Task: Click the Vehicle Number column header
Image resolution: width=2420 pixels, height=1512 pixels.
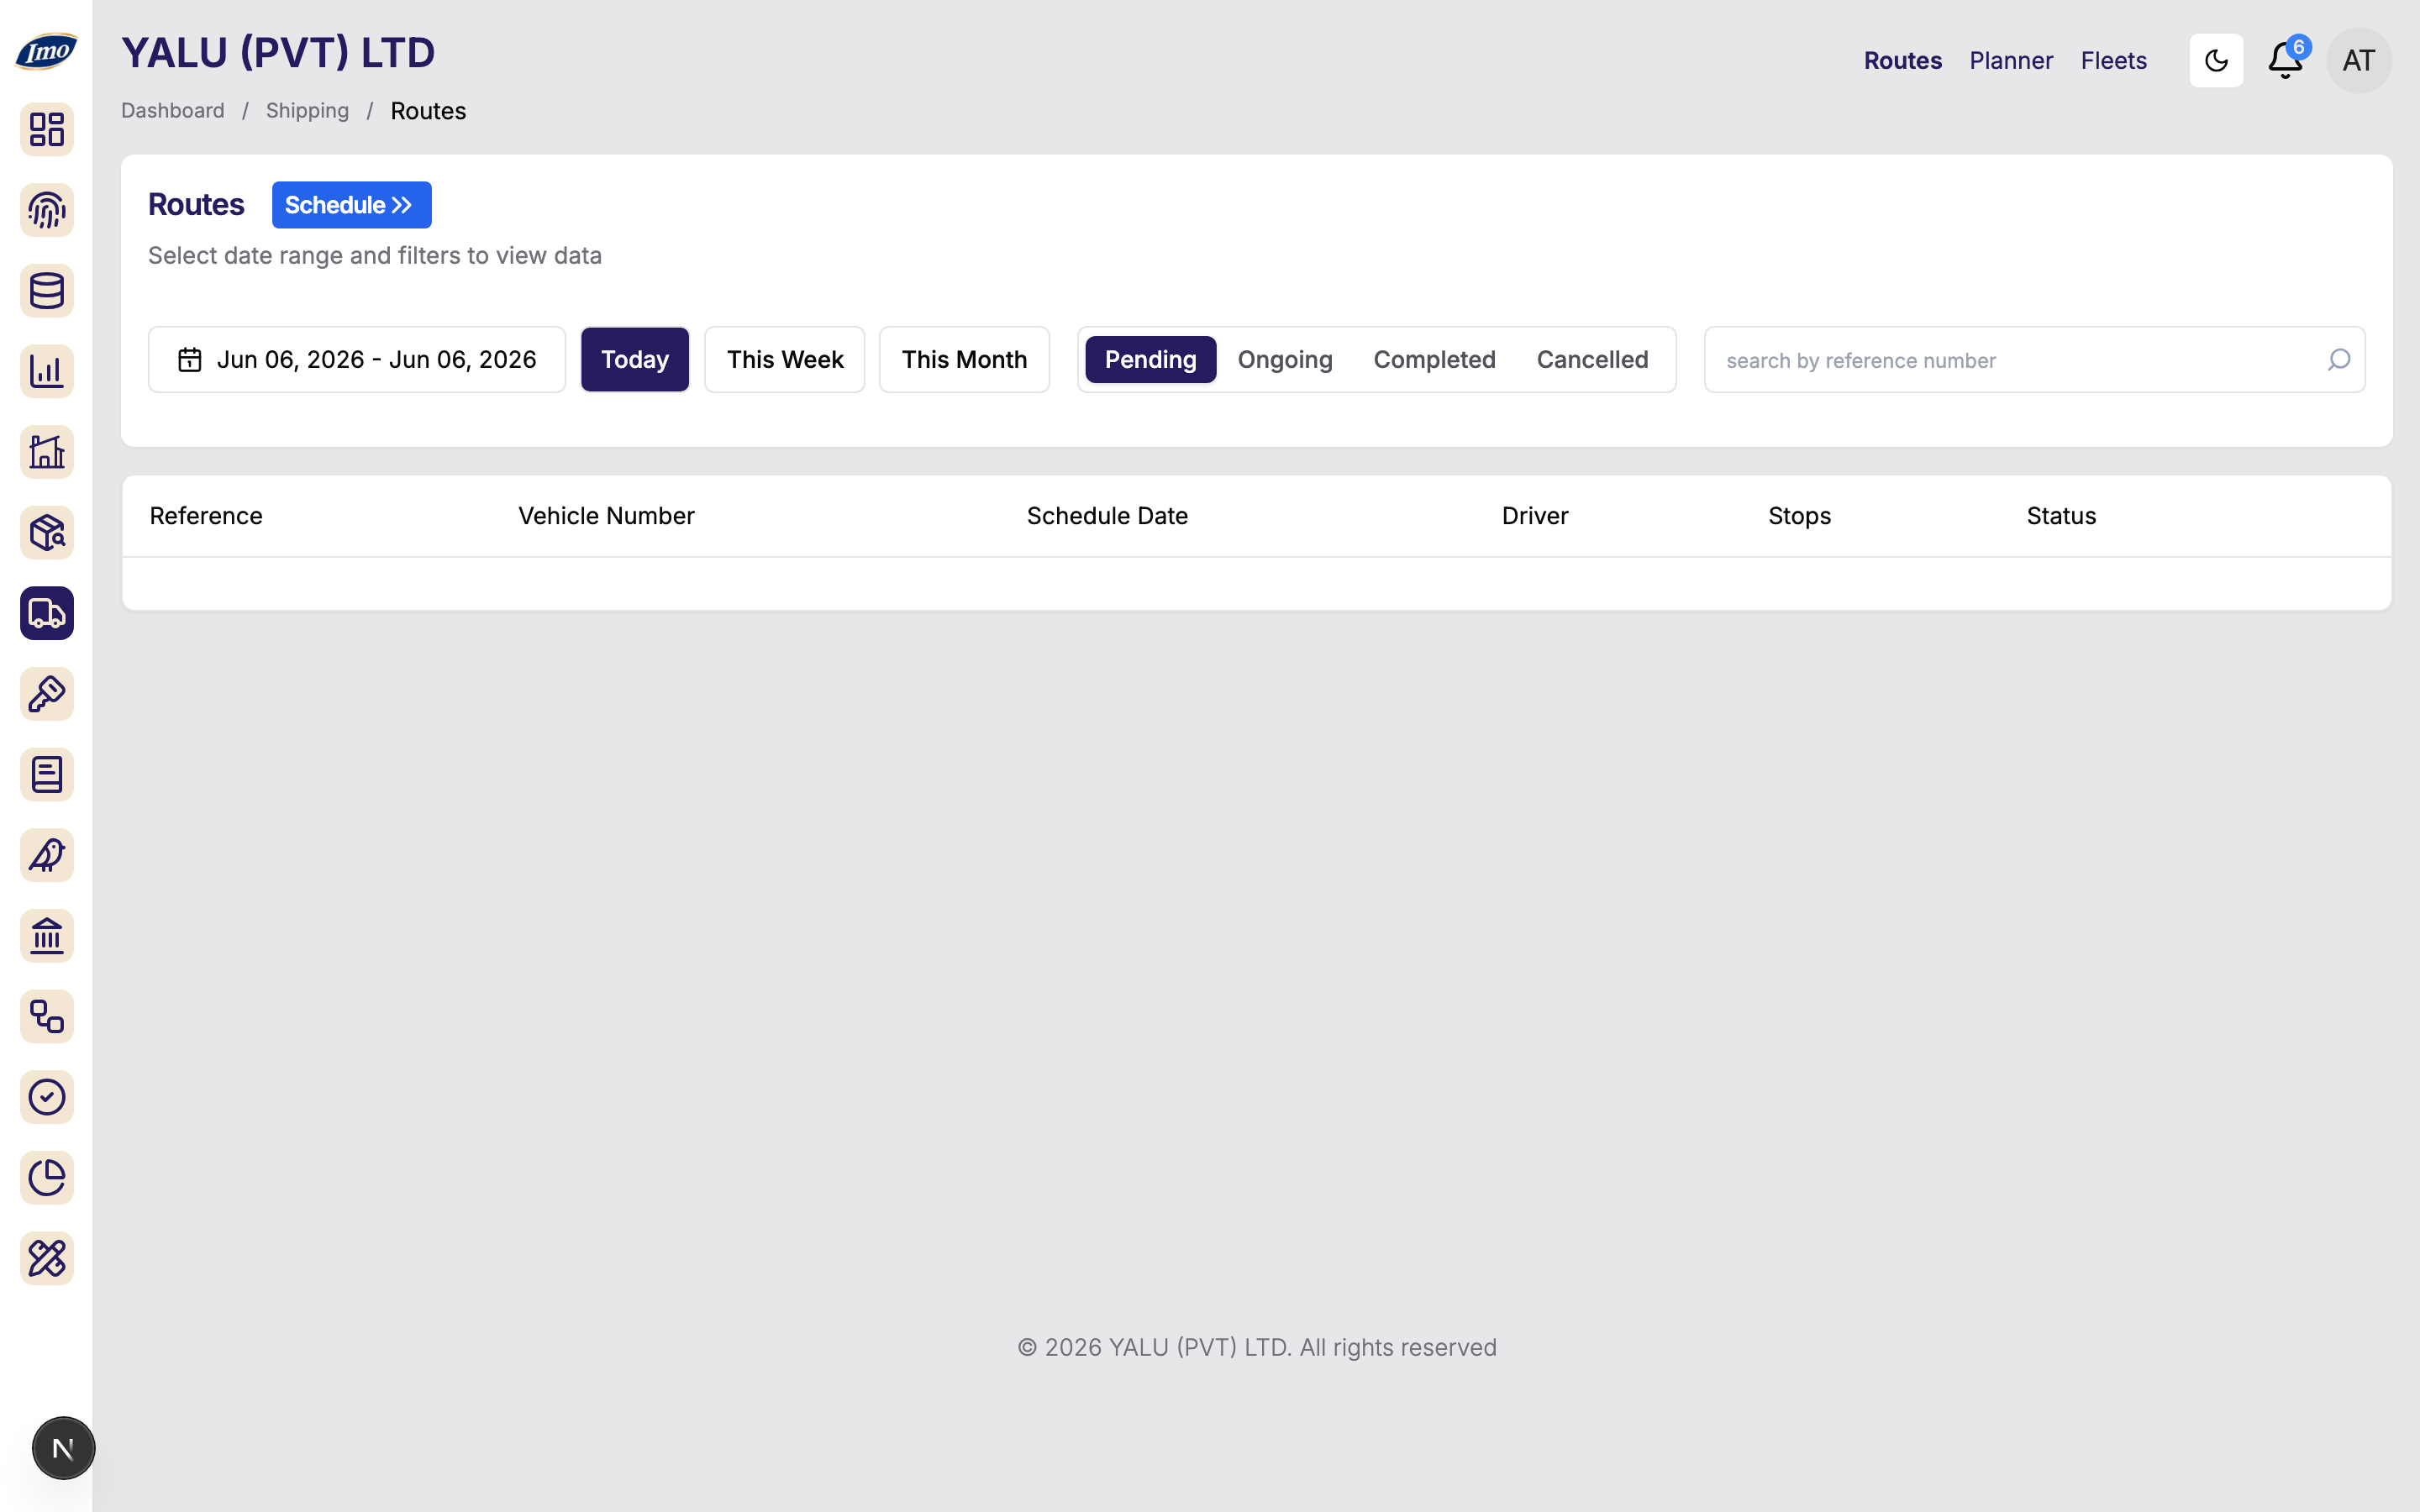Action: 606,516
